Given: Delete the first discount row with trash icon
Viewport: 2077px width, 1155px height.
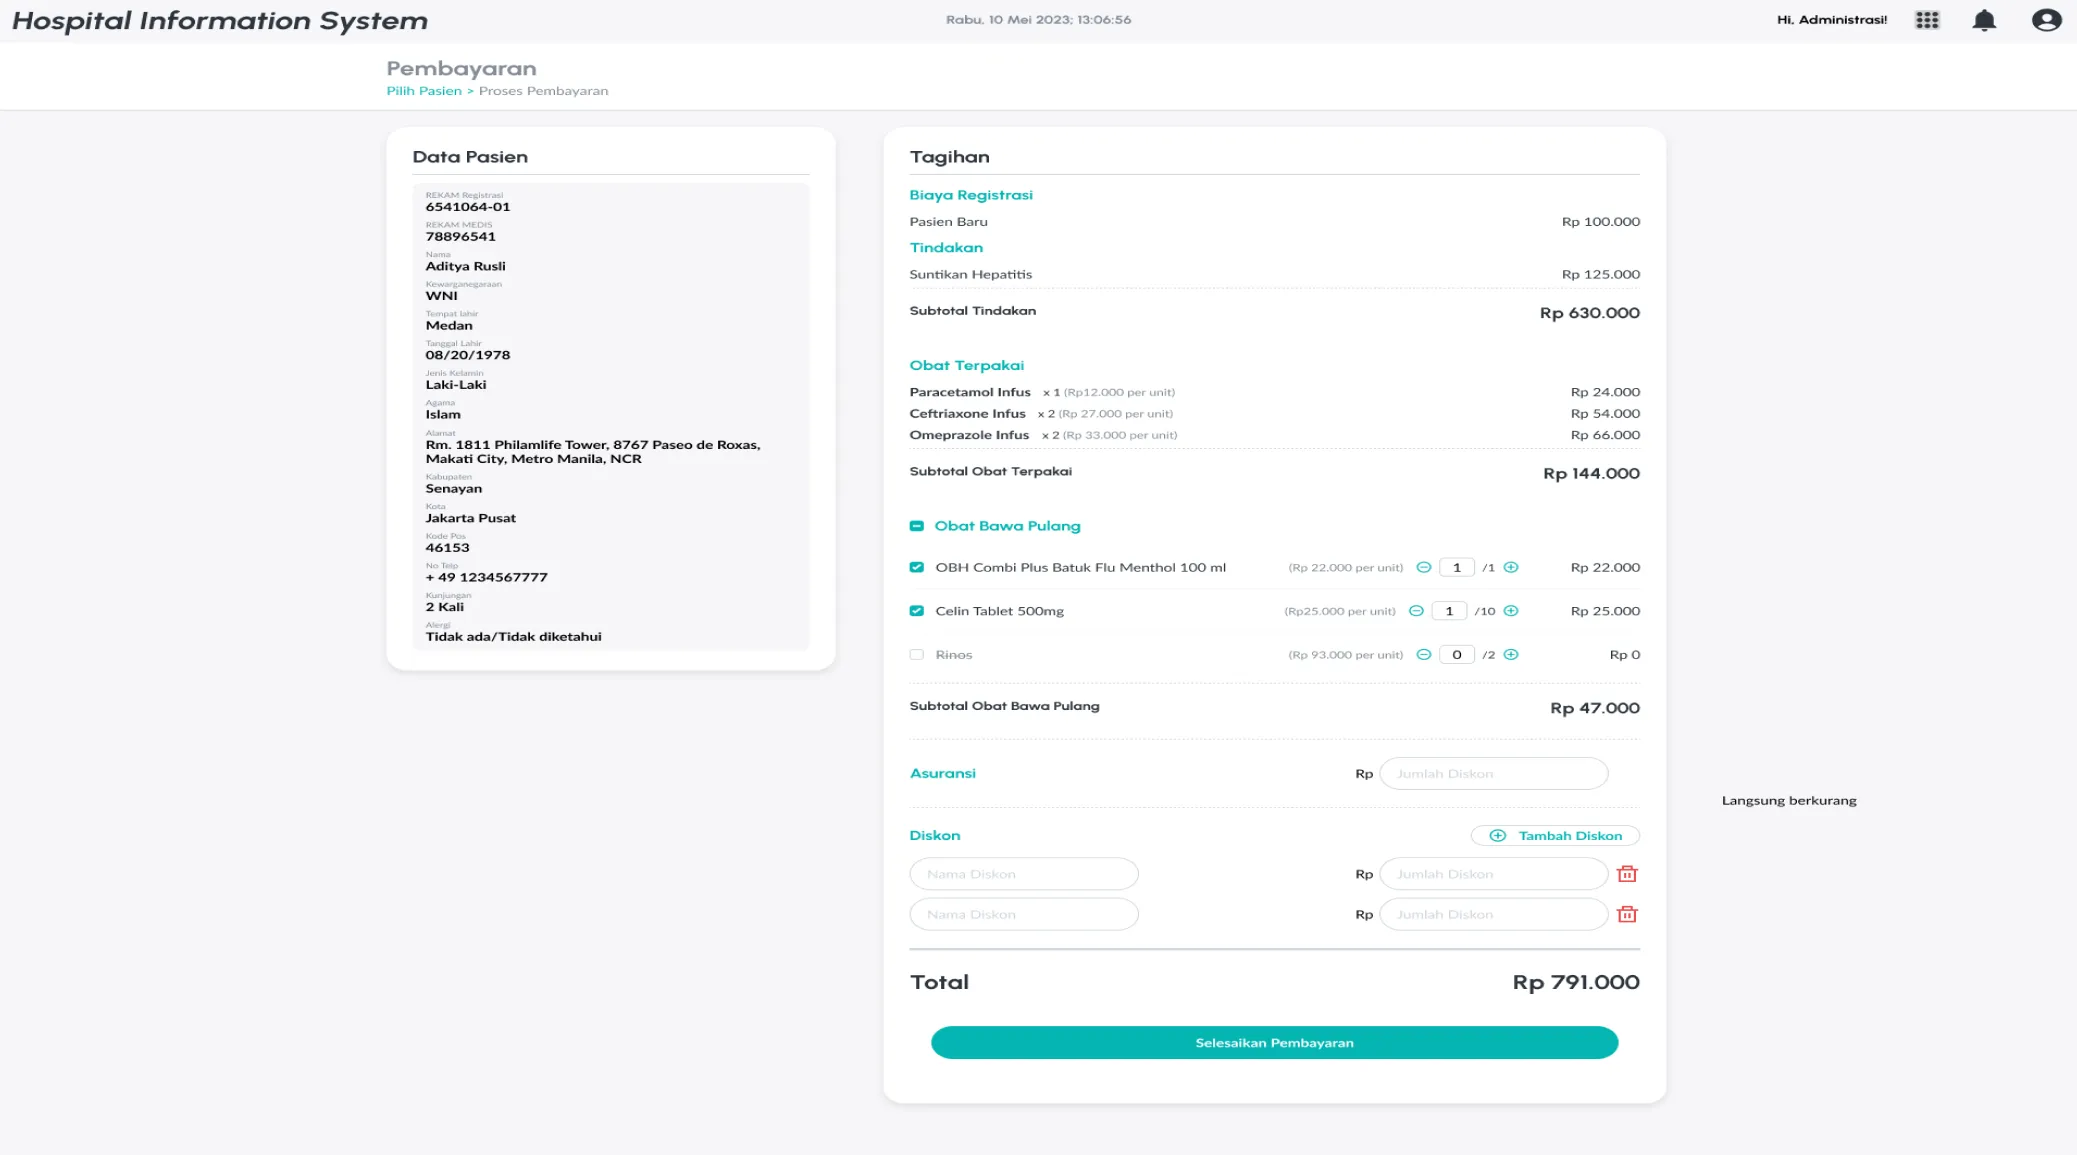Looking at the screenshot, I should 1627,874.
